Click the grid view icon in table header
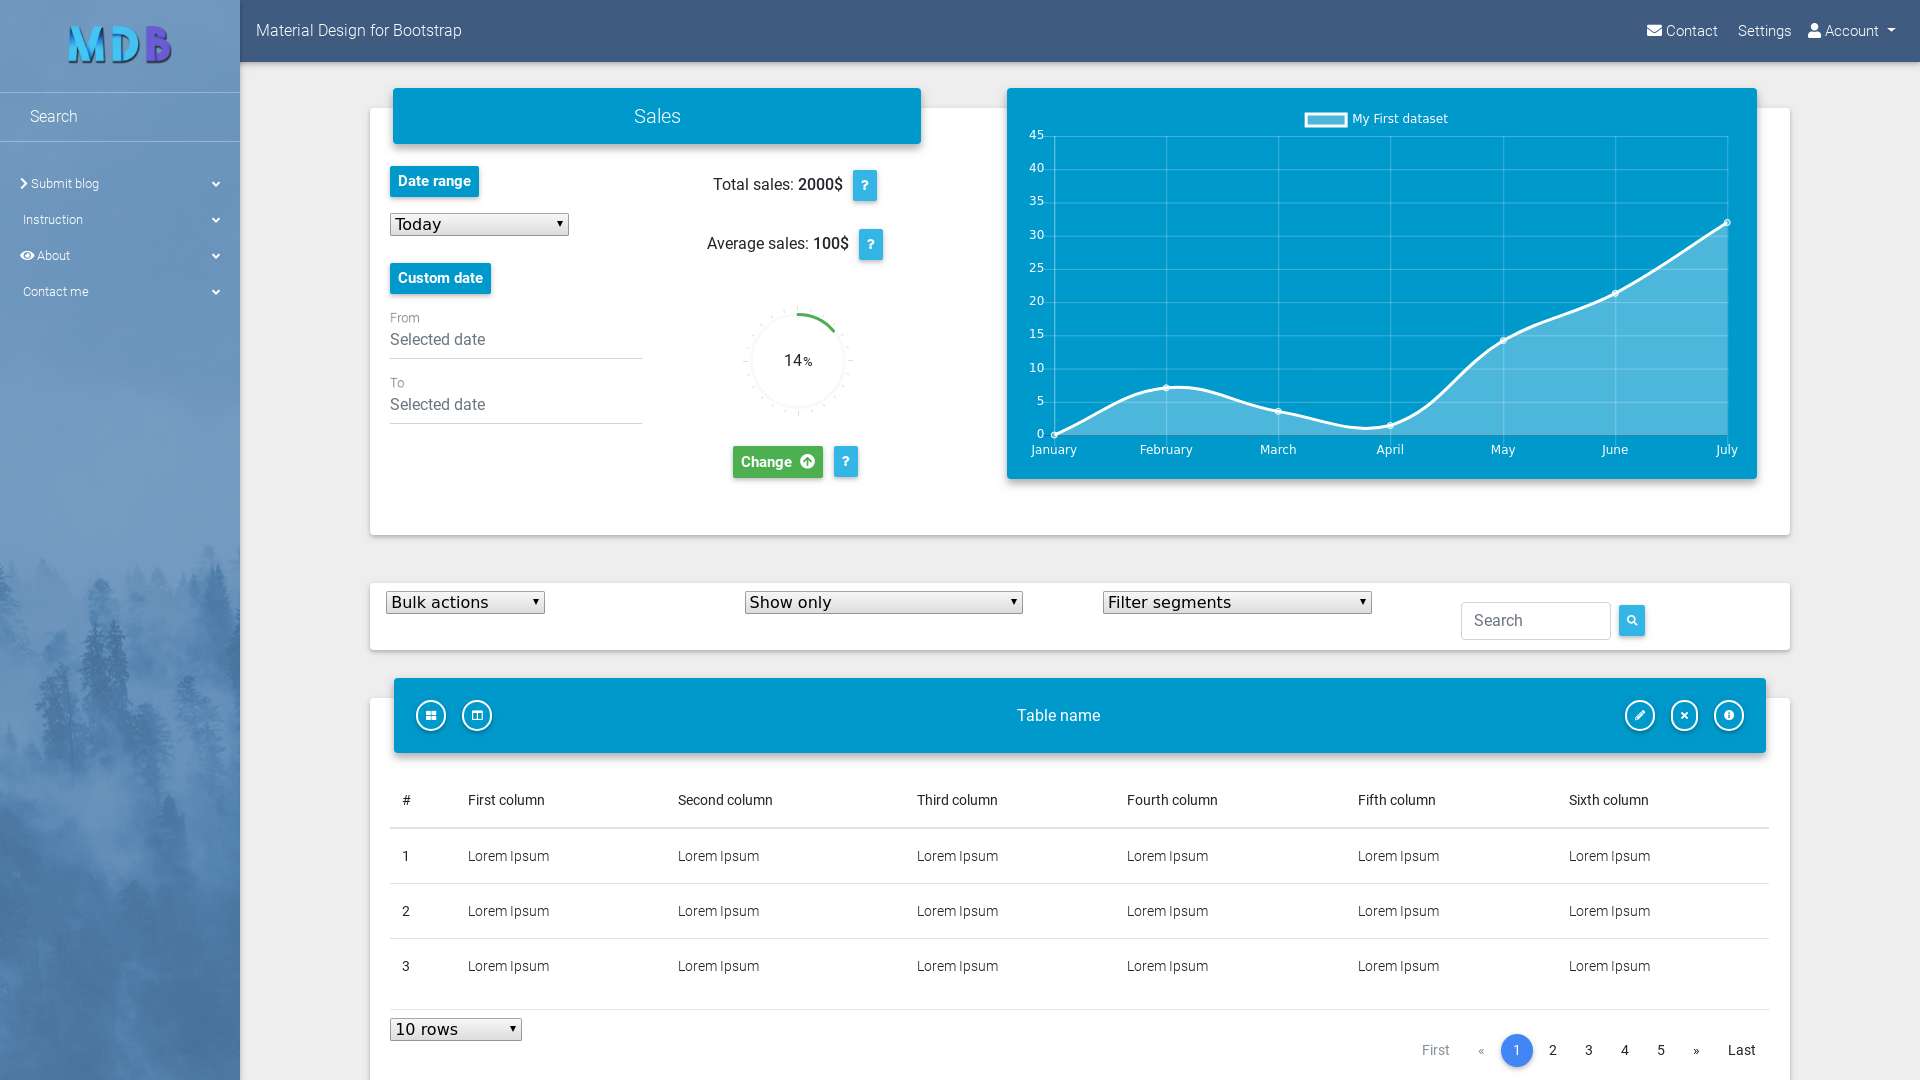The width and height of the screenshot is (1920, 1080). pyautogui.click(x=431, y=716)
